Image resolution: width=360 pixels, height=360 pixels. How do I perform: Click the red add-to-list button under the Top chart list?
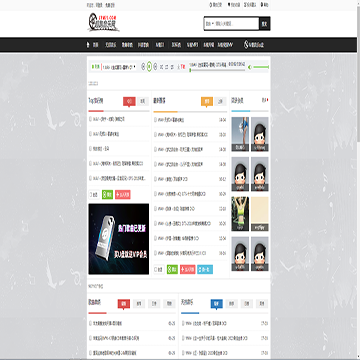[x=123, y=195]
